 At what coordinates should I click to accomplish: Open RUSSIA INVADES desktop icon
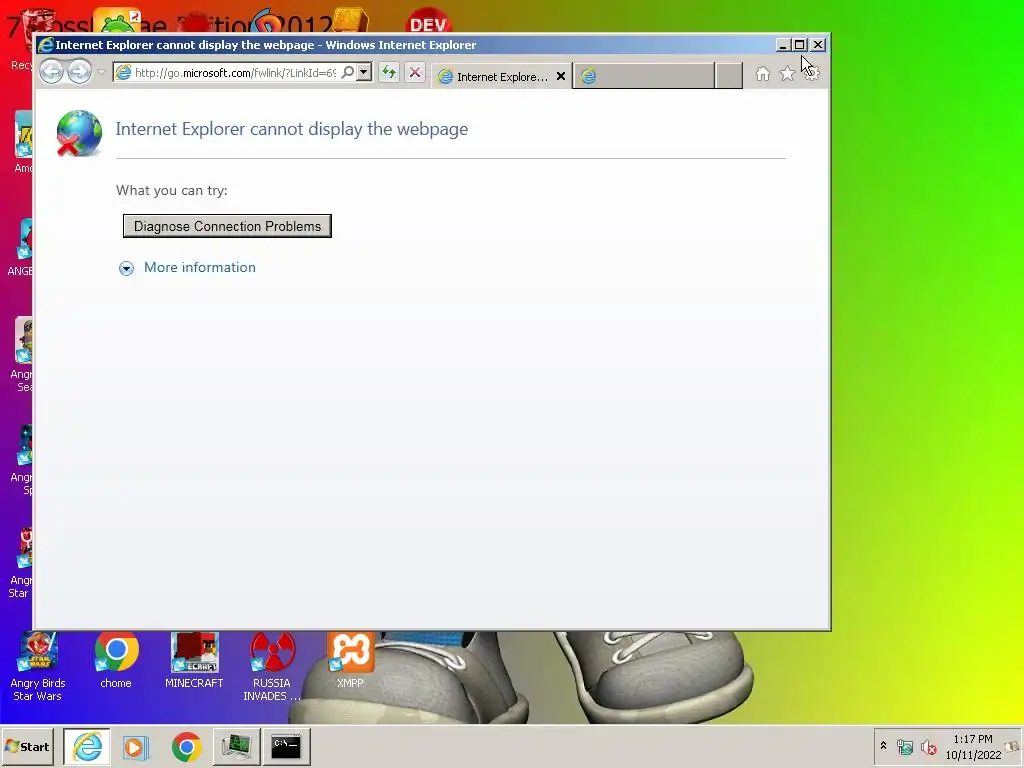tap(272, 666)
